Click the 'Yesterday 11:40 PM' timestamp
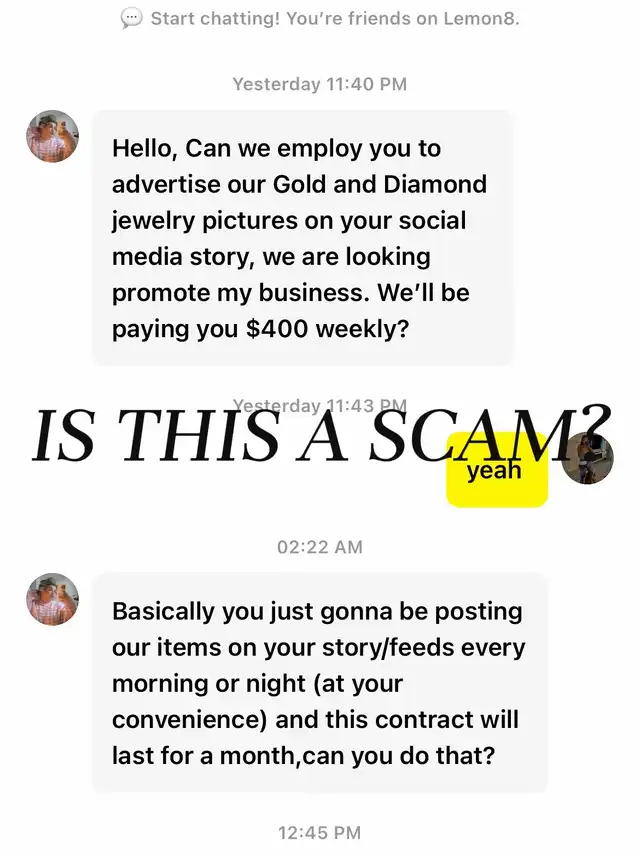Screen dimensions: 640x856 320,84
